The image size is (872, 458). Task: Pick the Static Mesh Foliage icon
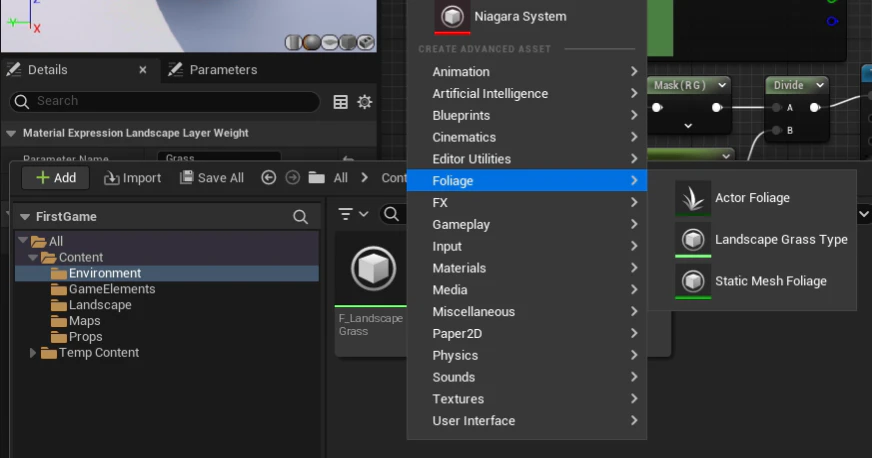693,281
